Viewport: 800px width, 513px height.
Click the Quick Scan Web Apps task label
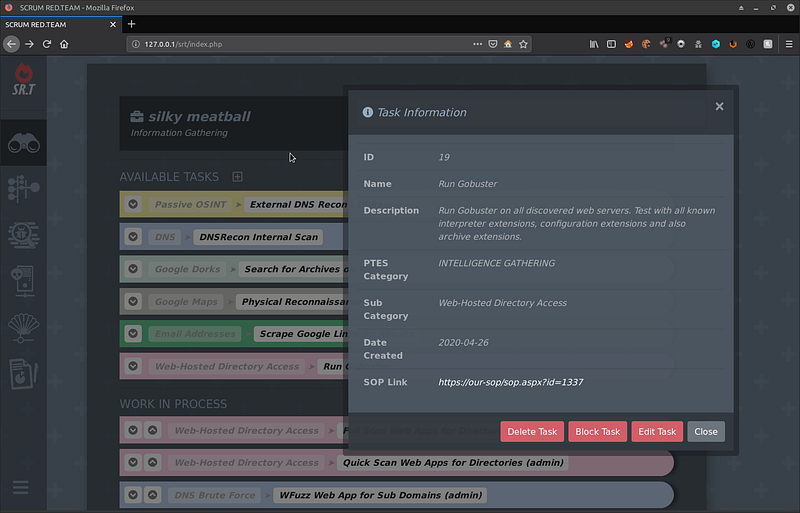point(453,462)
